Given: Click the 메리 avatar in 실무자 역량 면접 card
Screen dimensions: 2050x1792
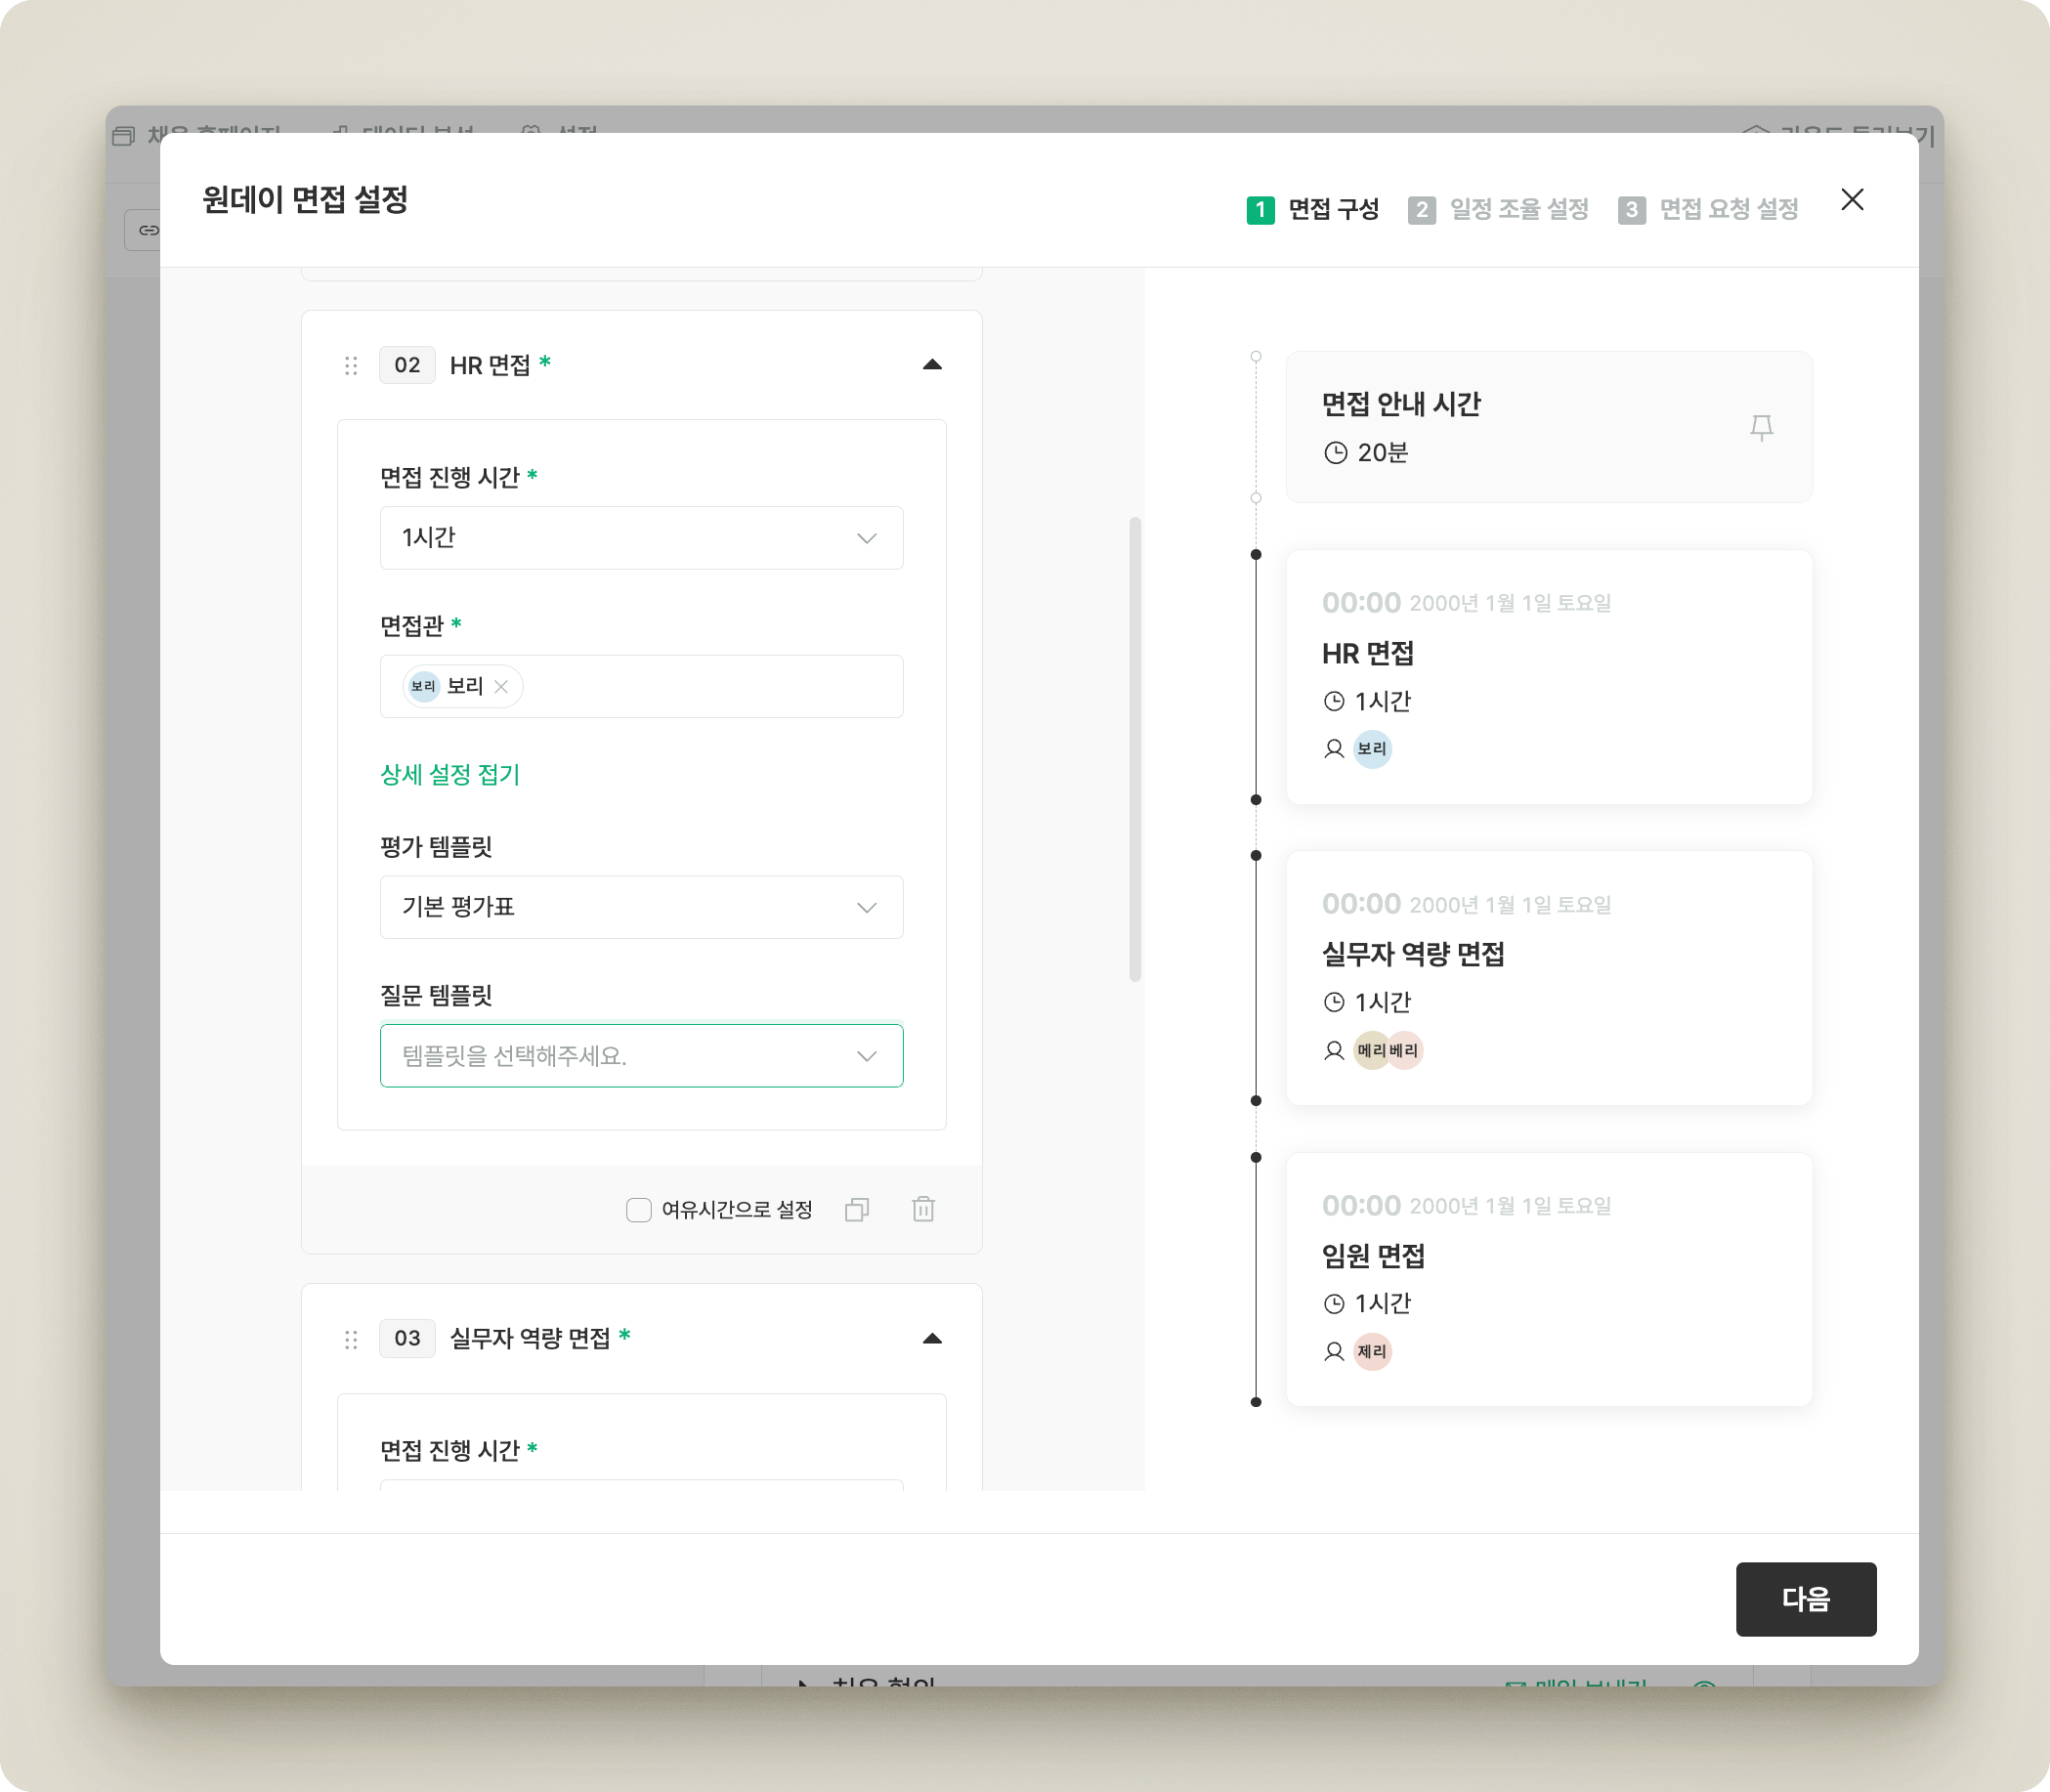Looking at the screenshot, I should pos(1368,1051).
